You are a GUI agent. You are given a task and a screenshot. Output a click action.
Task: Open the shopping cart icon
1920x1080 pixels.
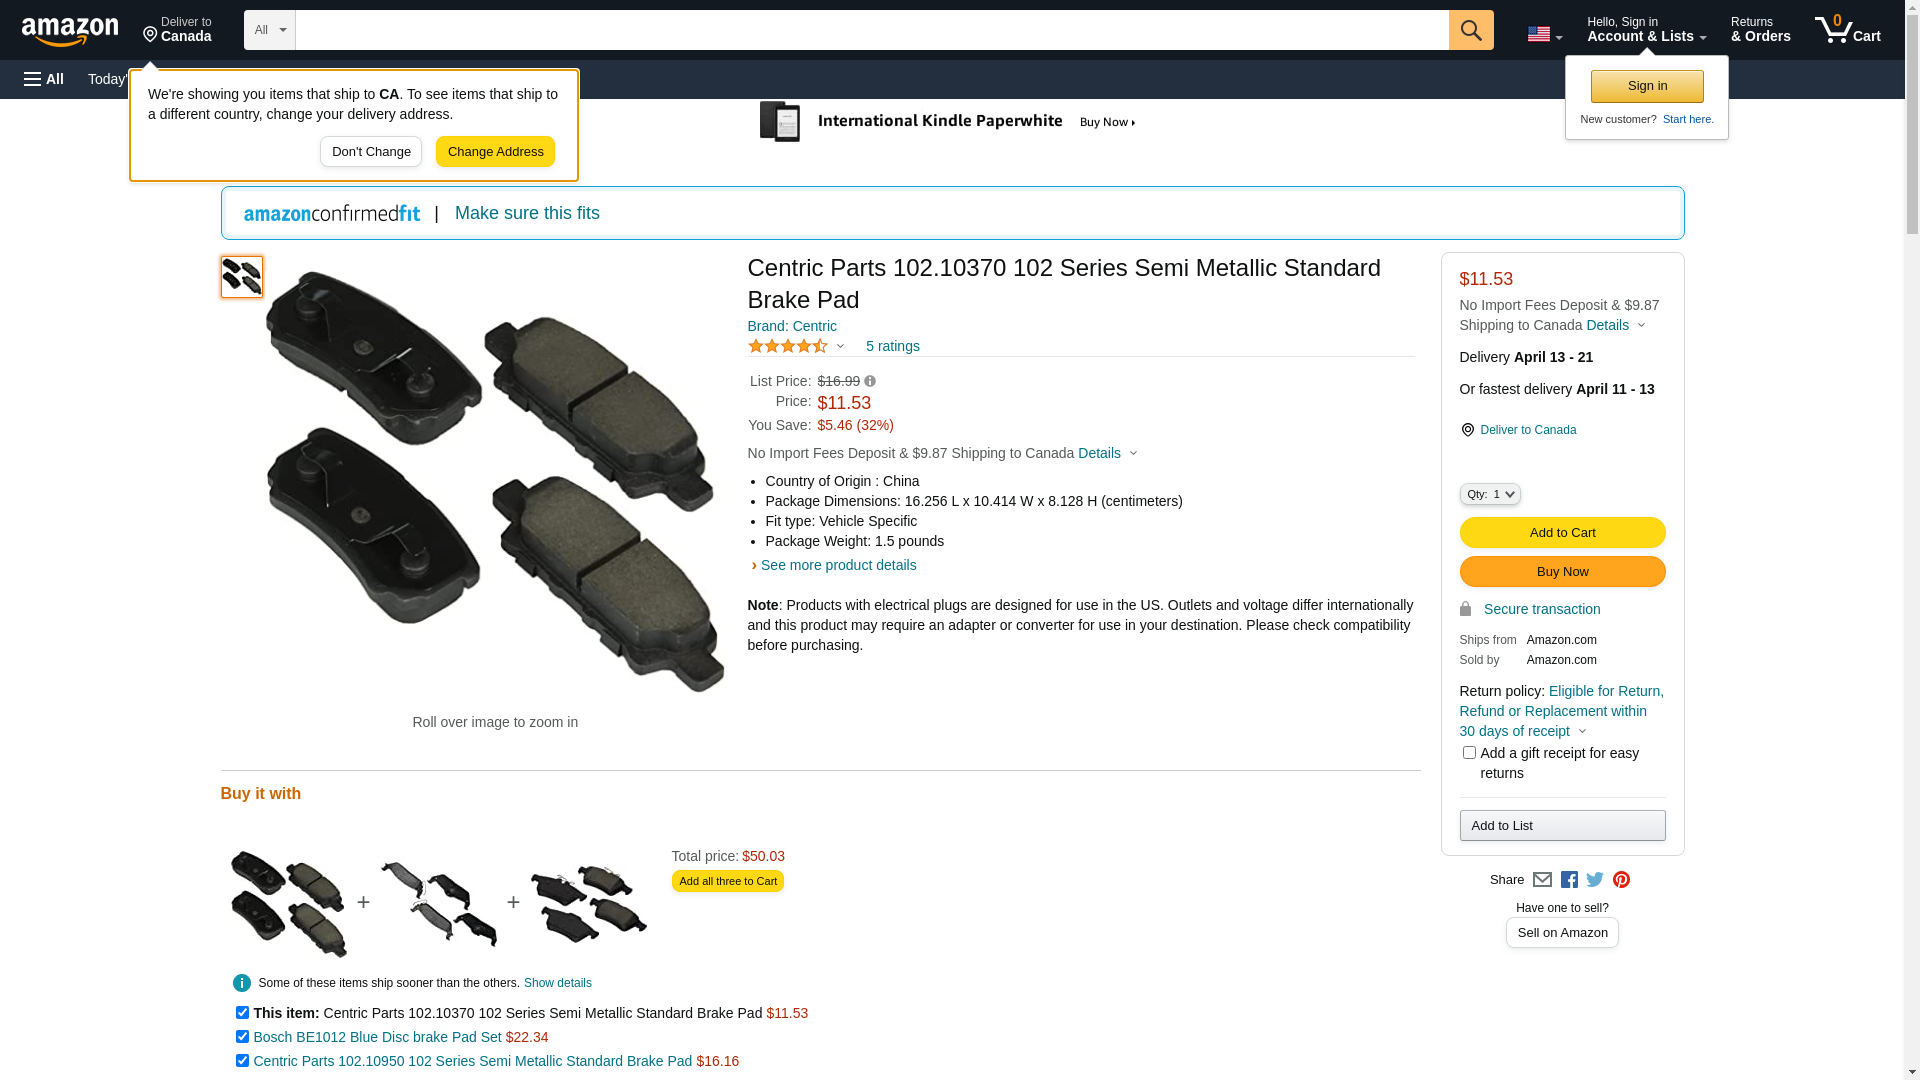coord(1846,30)
